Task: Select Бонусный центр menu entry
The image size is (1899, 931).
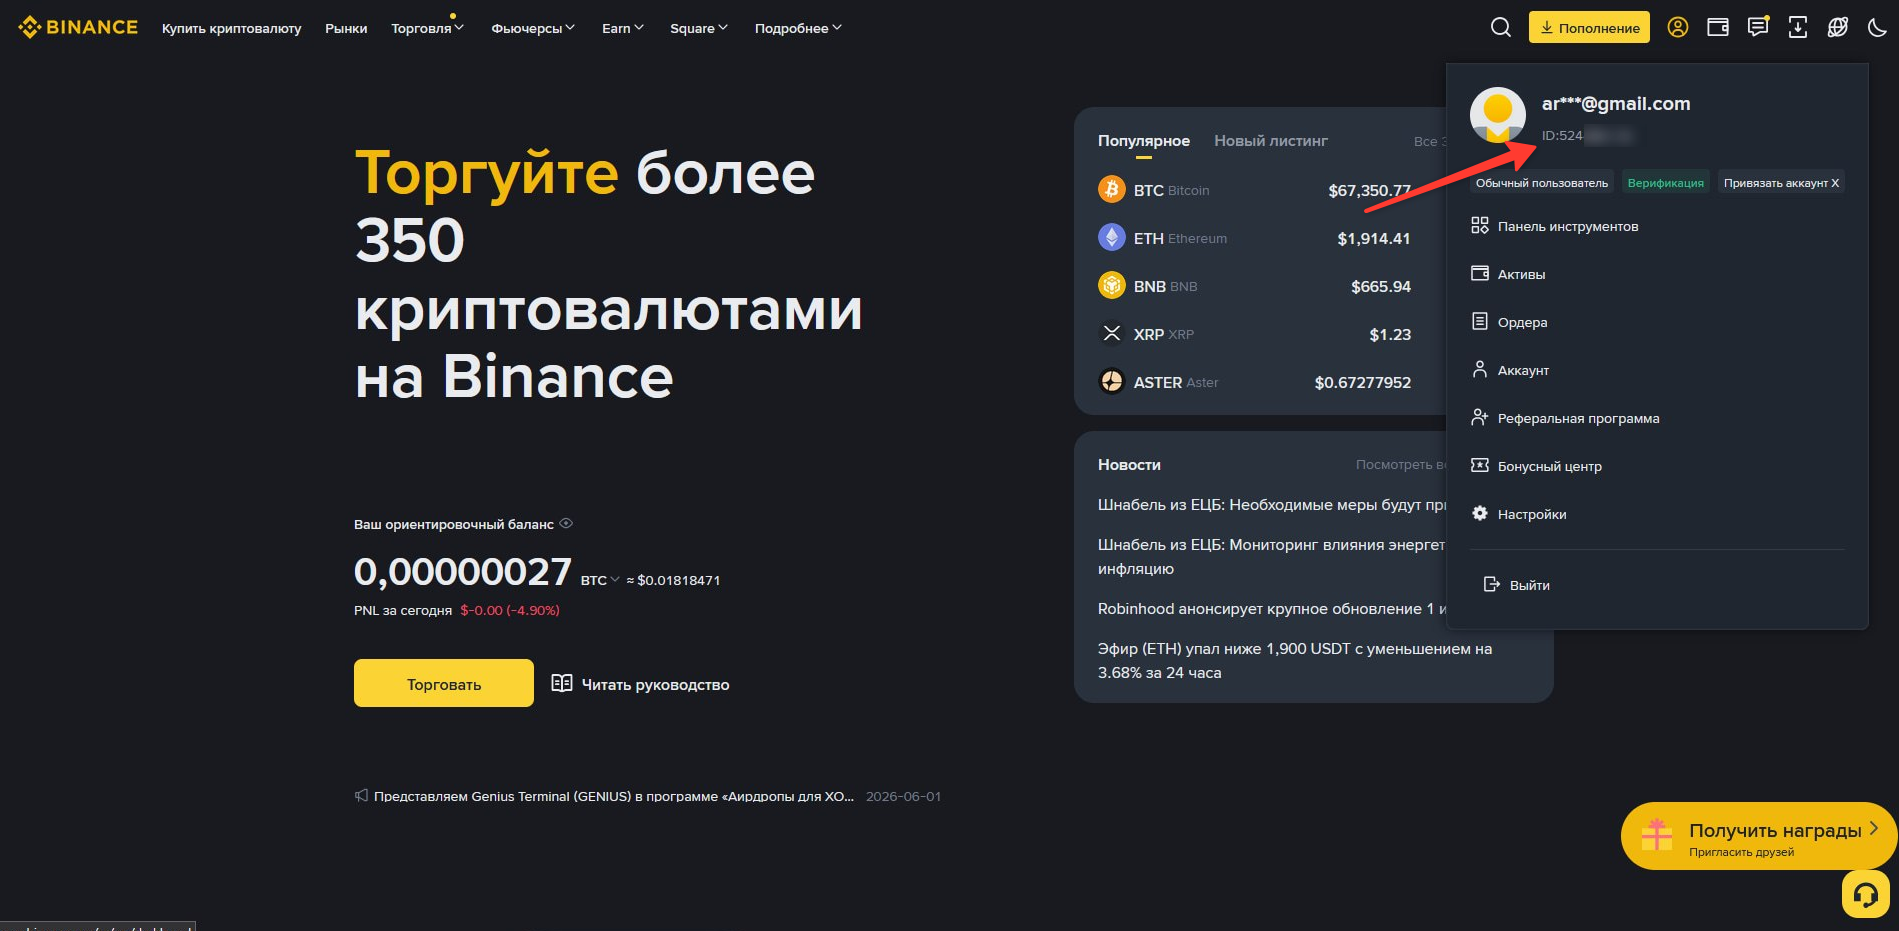Action: [x=1656, y=466]
